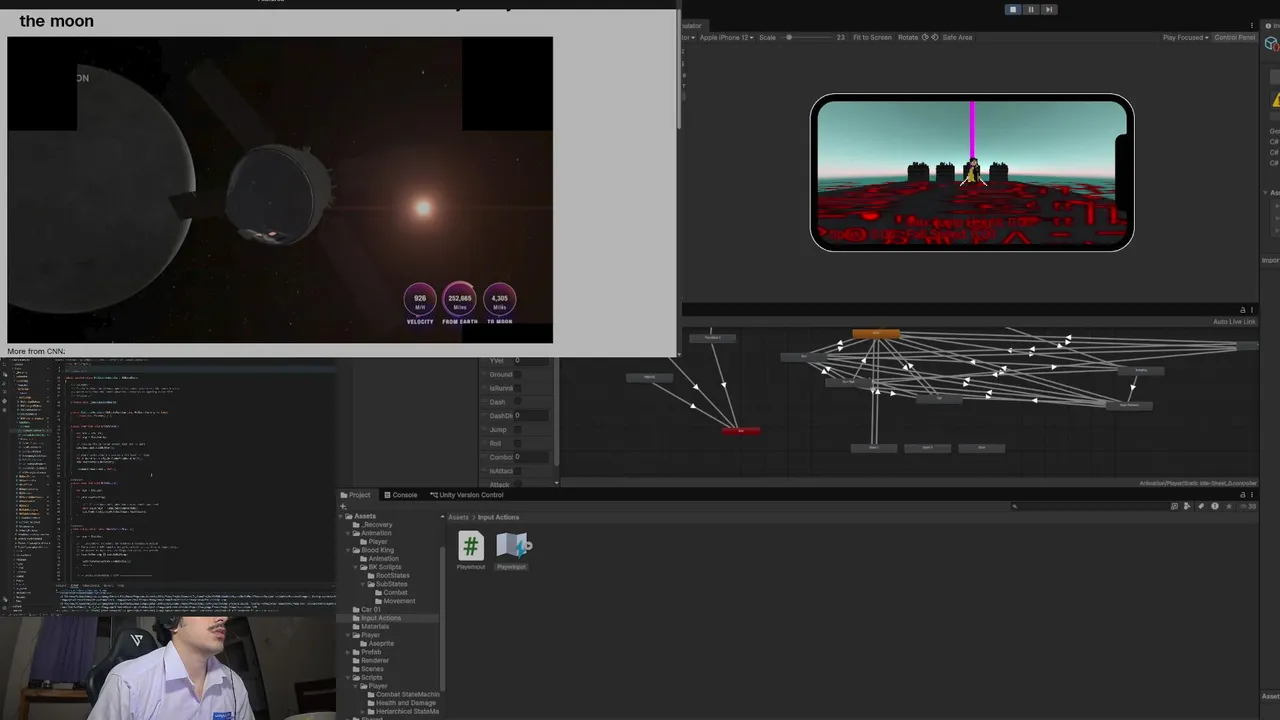The image size is (1280, 720).
Task: Collapse the Assets root folder
Action: pyautogui.click(x=341, y=516)
